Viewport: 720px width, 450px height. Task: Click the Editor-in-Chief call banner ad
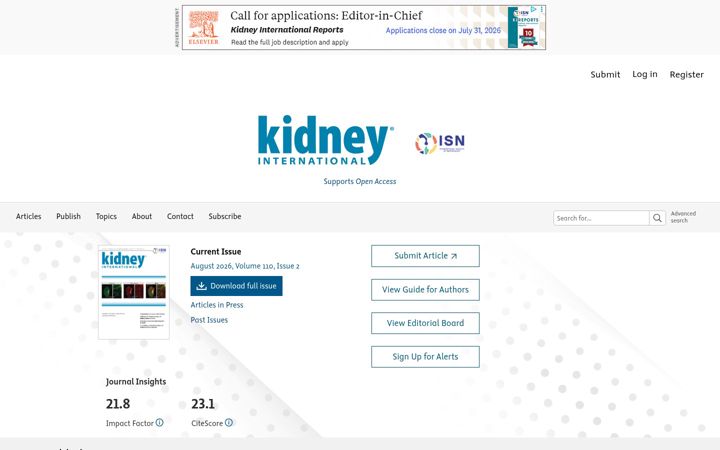pyautogui.click(x=364, y=28)
